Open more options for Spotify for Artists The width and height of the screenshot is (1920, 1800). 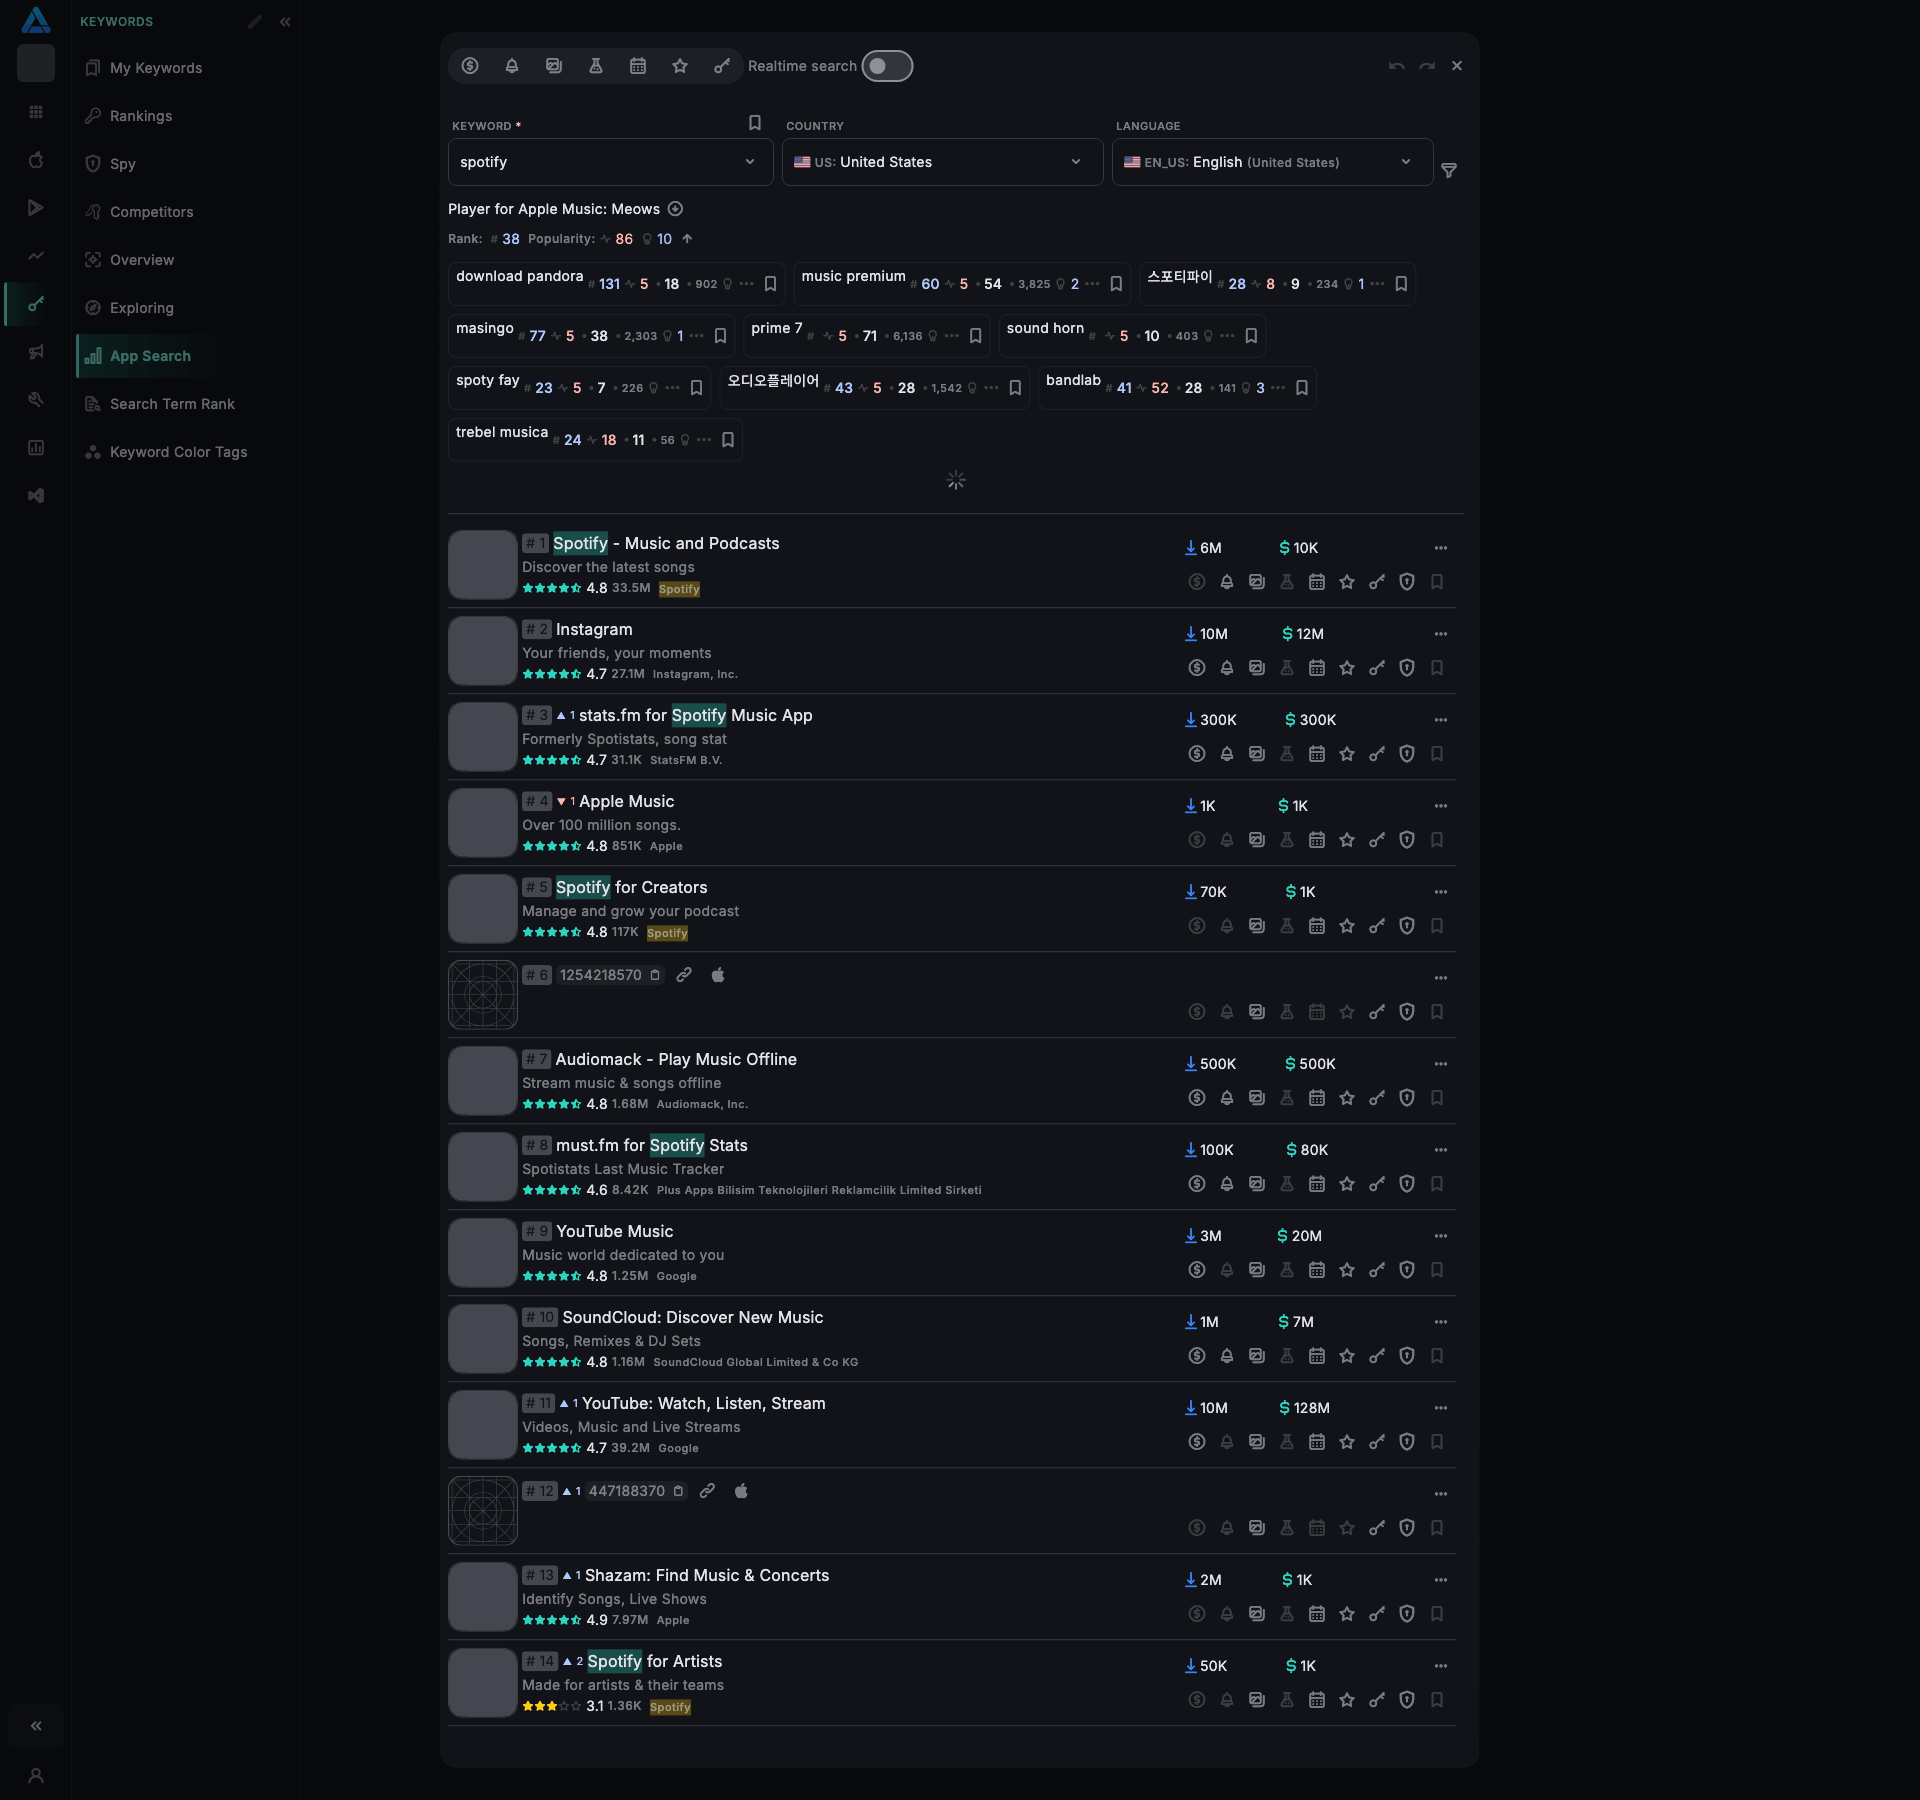pyautogui.click(x=1441, y=1666)
